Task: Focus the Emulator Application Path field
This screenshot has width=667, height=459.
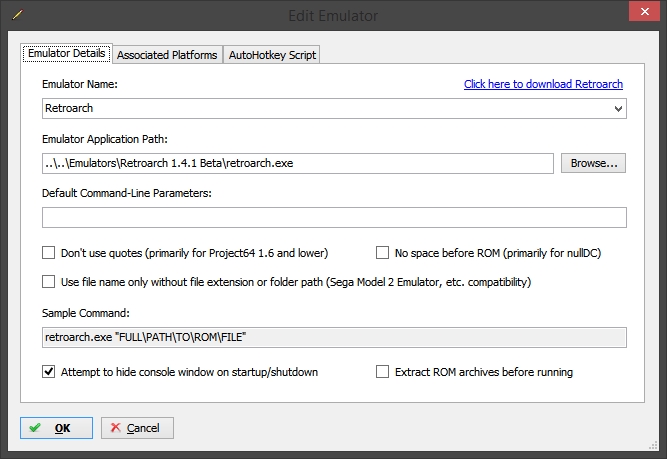Action: pos(298,163)
